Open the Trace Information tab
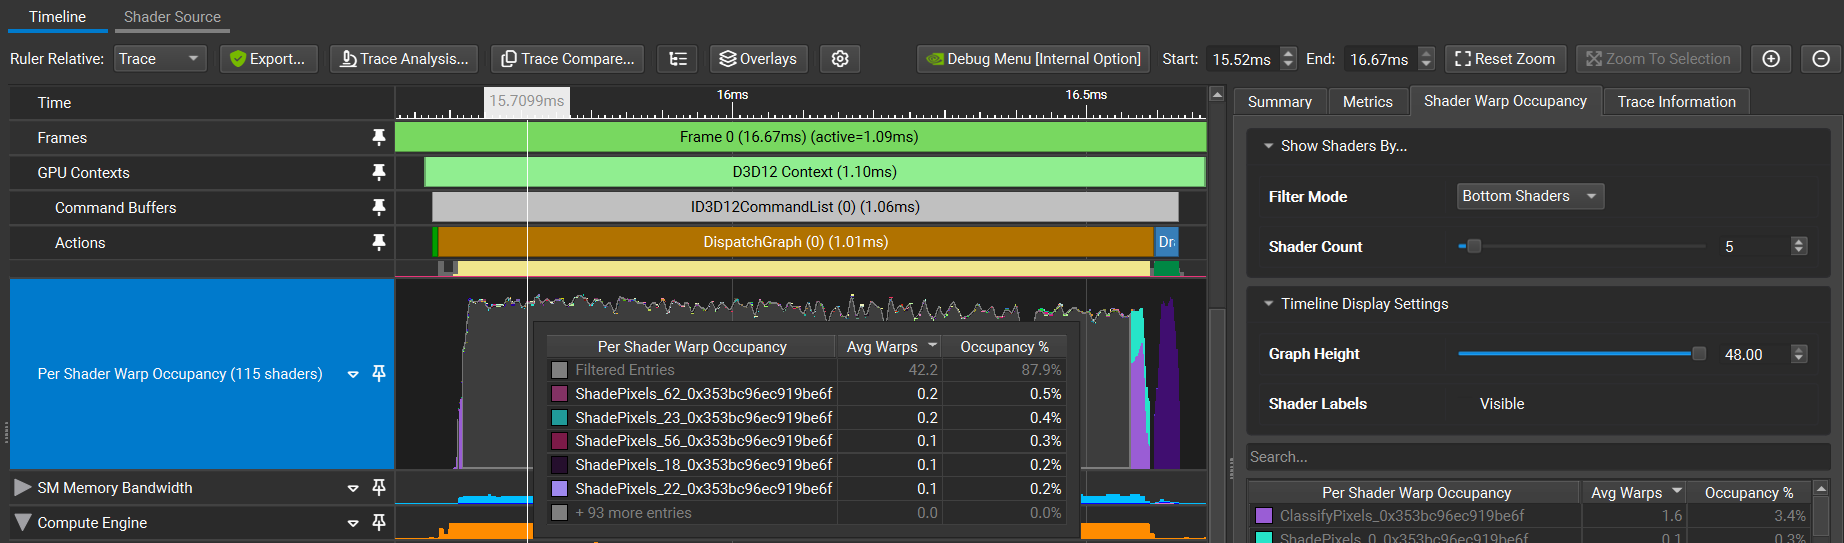The image size is (1844, 543). [x=1676, y=102]
